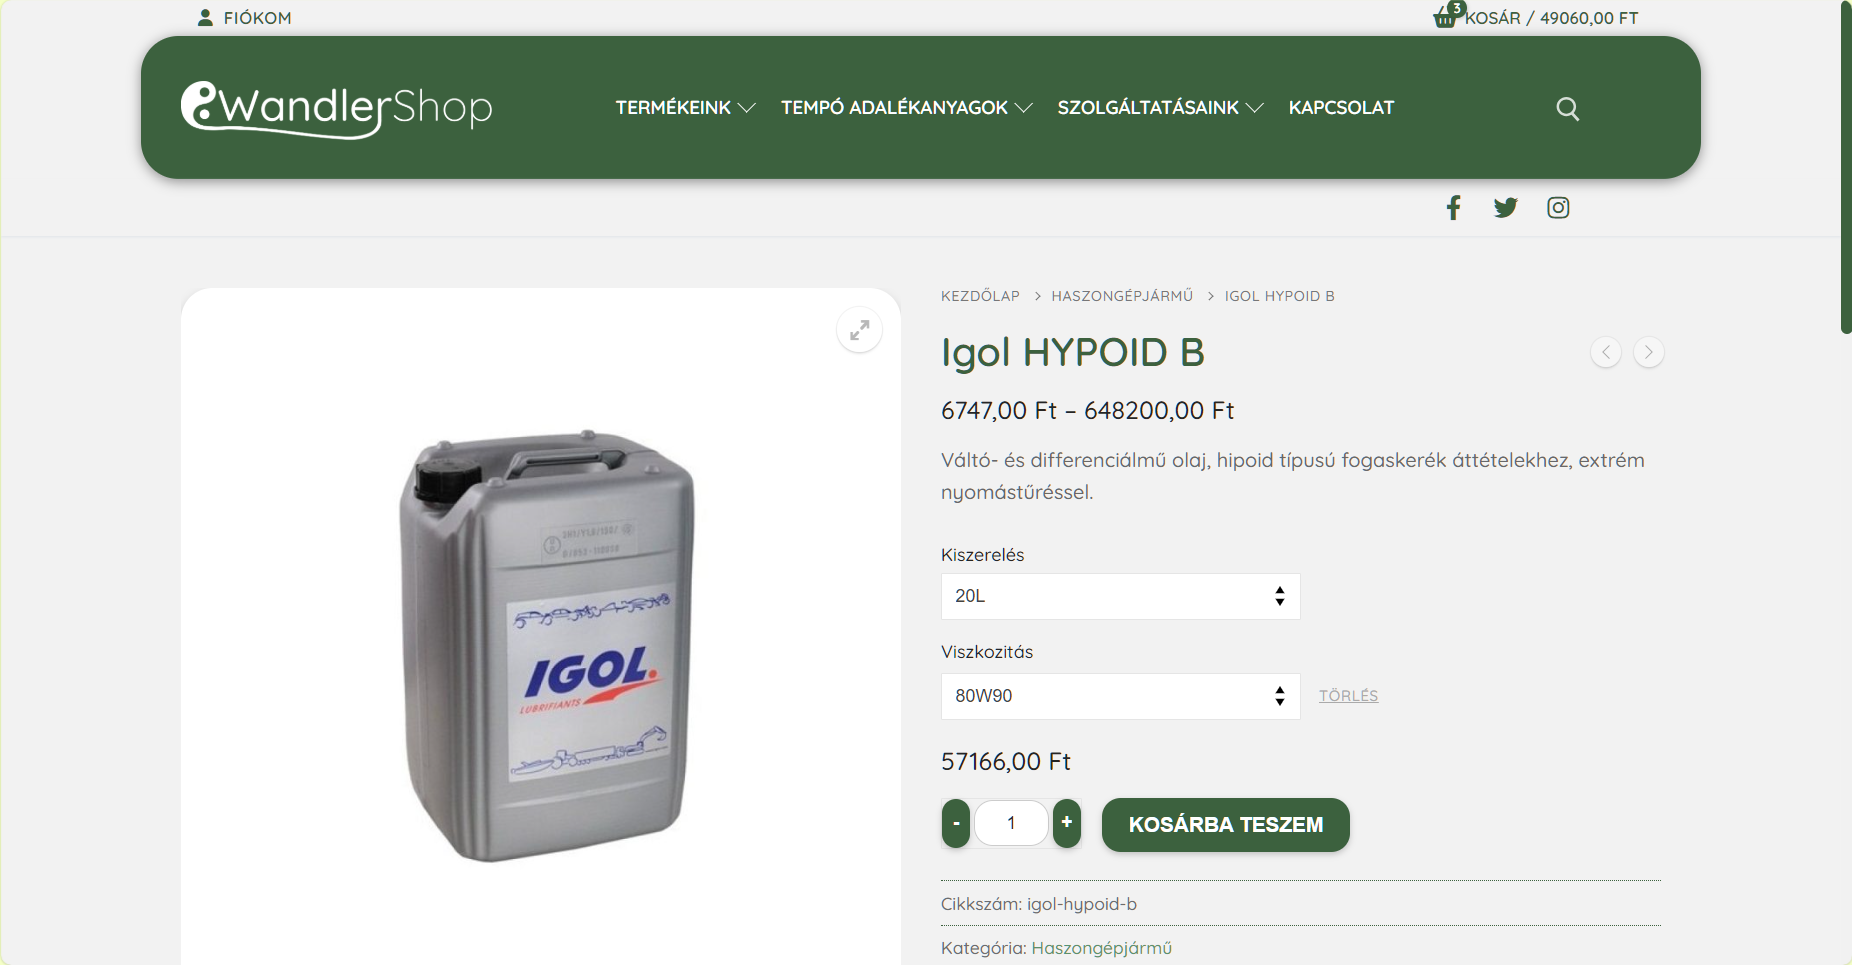View cart total Kosár / 49060,00 Ft
Screen dimensions: 1852x965
1551,18
